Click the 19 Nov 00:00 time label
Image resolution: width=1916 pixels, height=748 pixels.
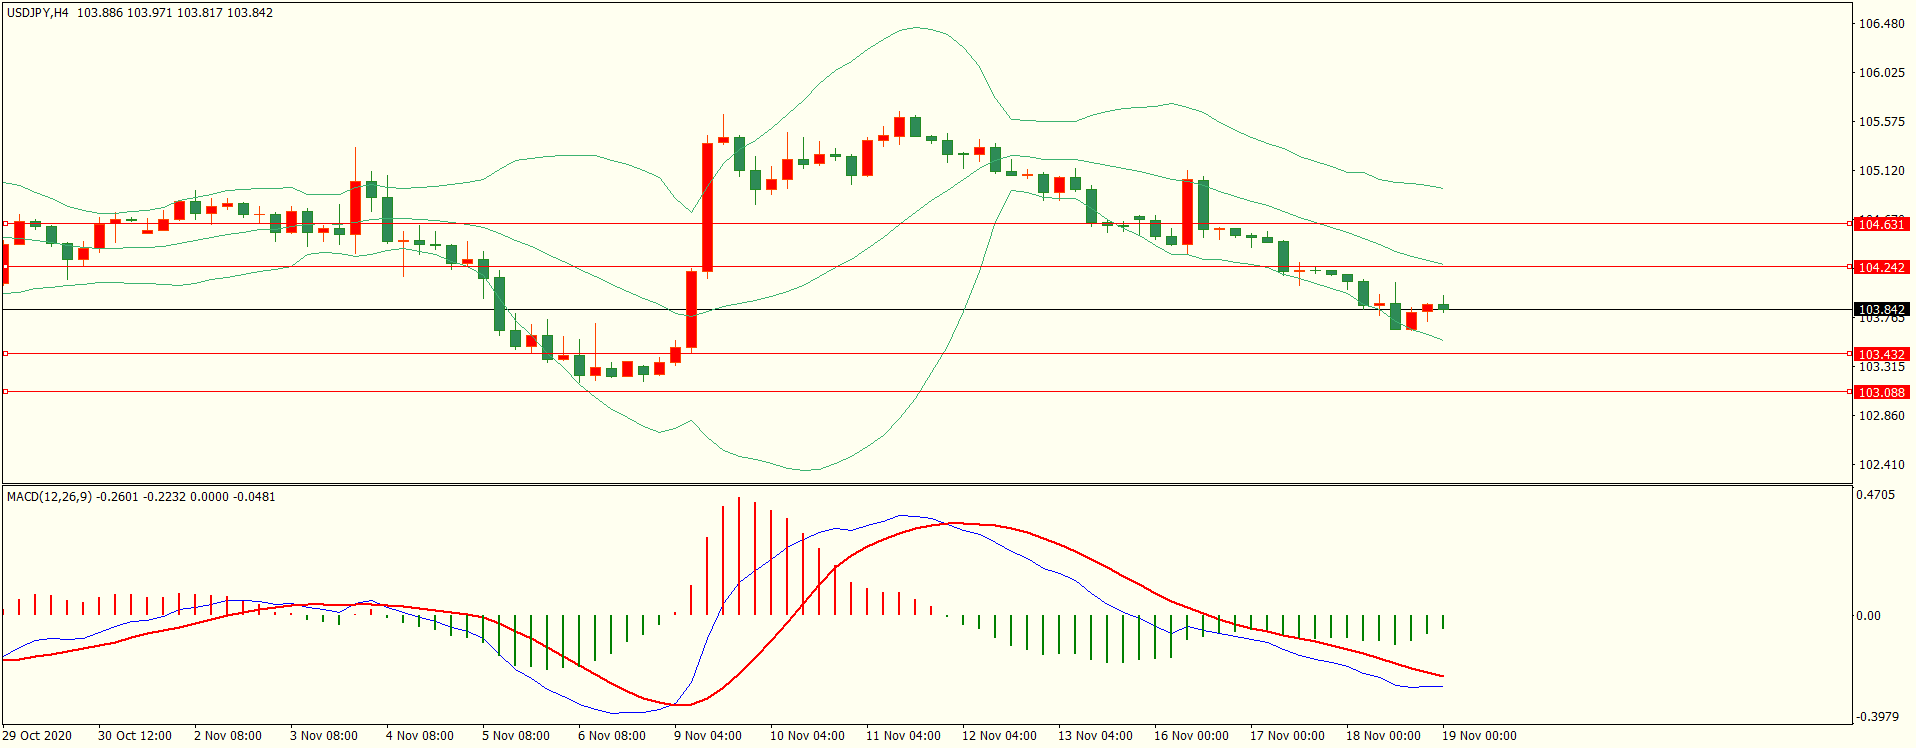point(1479,736)
